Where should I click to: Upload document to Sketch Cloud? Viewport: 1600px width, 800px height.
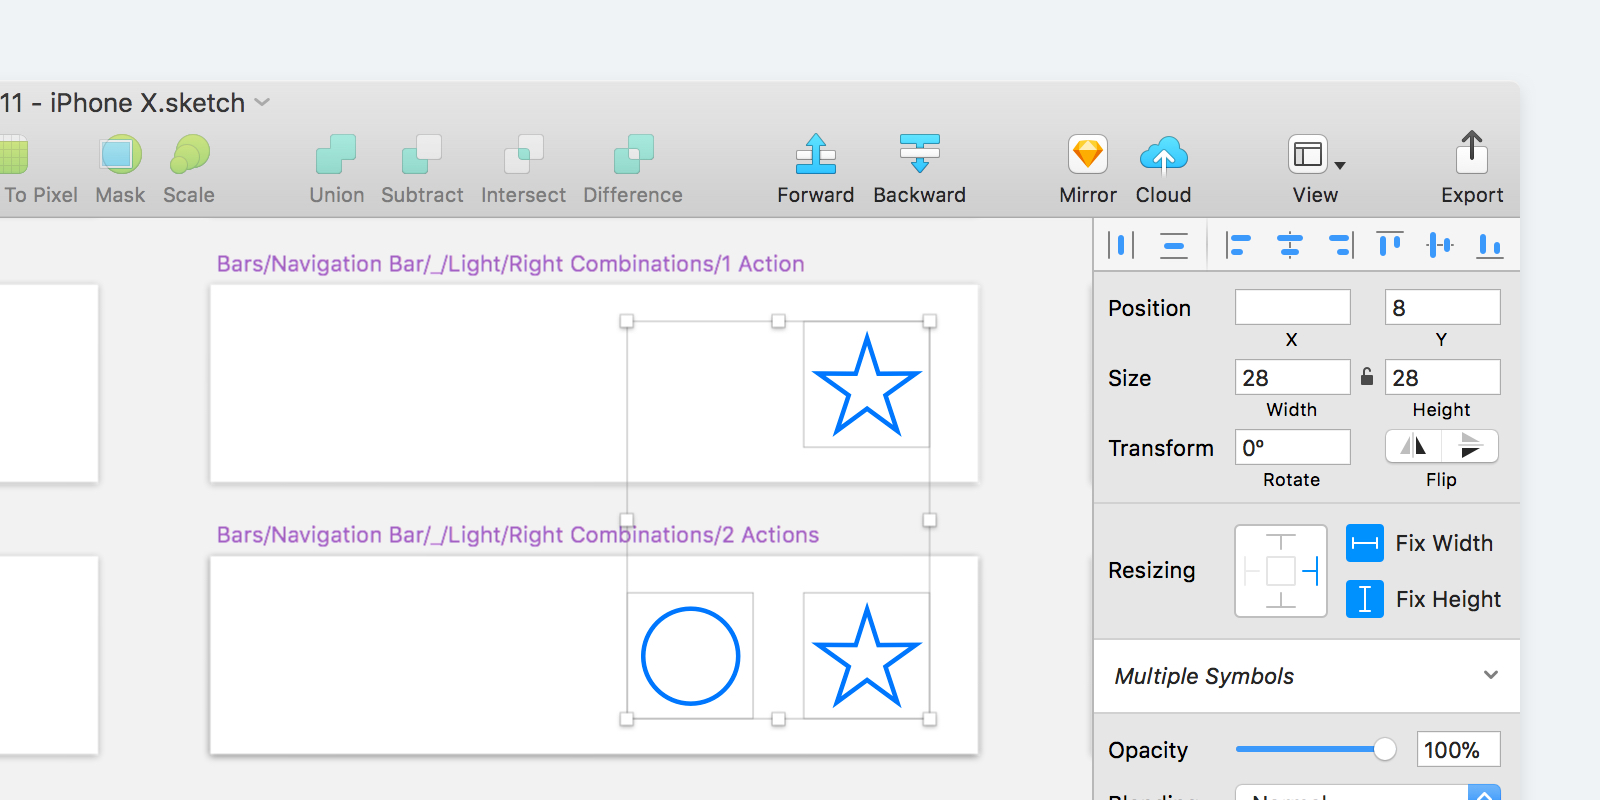pyautogui.click(x=1163, y=155)
